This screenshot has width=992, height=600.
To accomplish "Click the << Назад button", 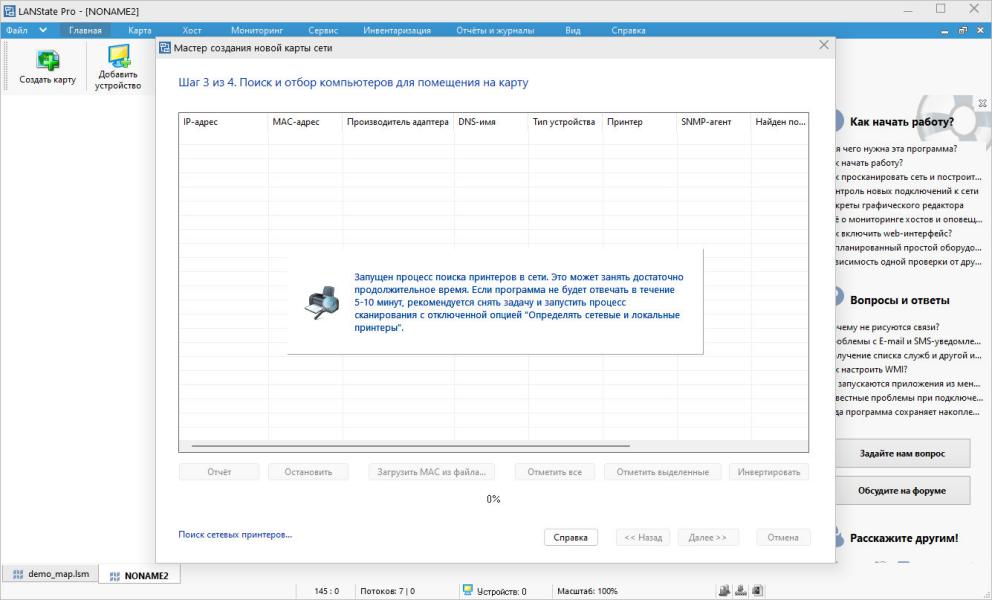I will click(643, 537).
